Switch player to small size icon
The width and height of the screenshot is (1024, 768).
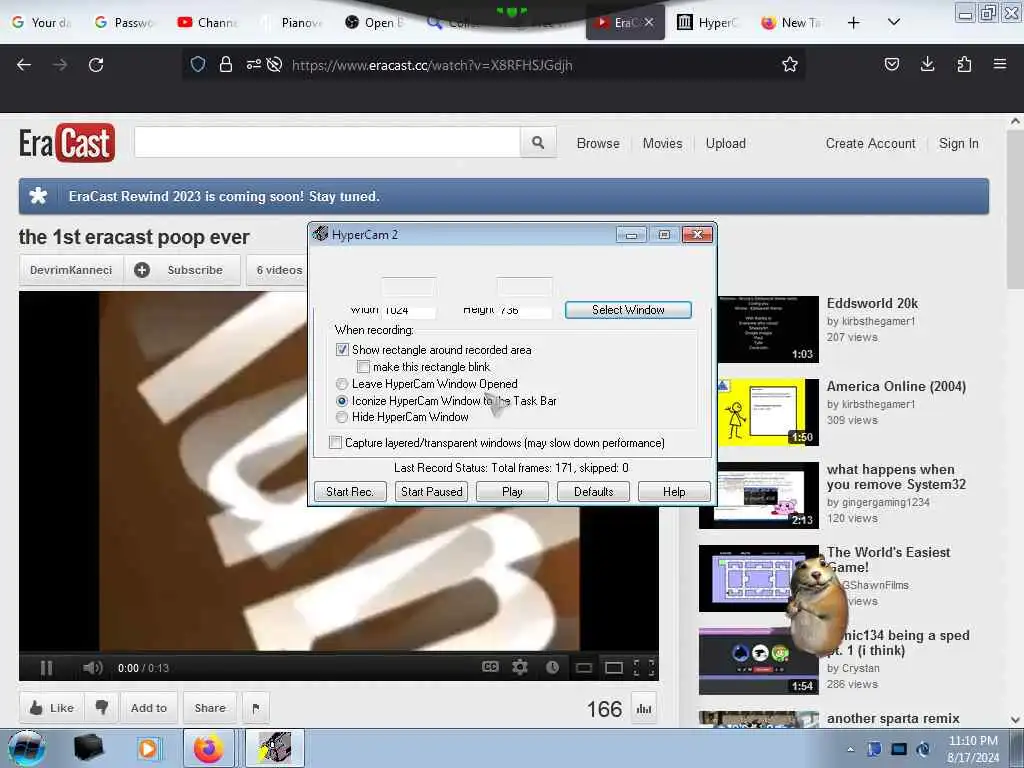[x=584, y=667]
